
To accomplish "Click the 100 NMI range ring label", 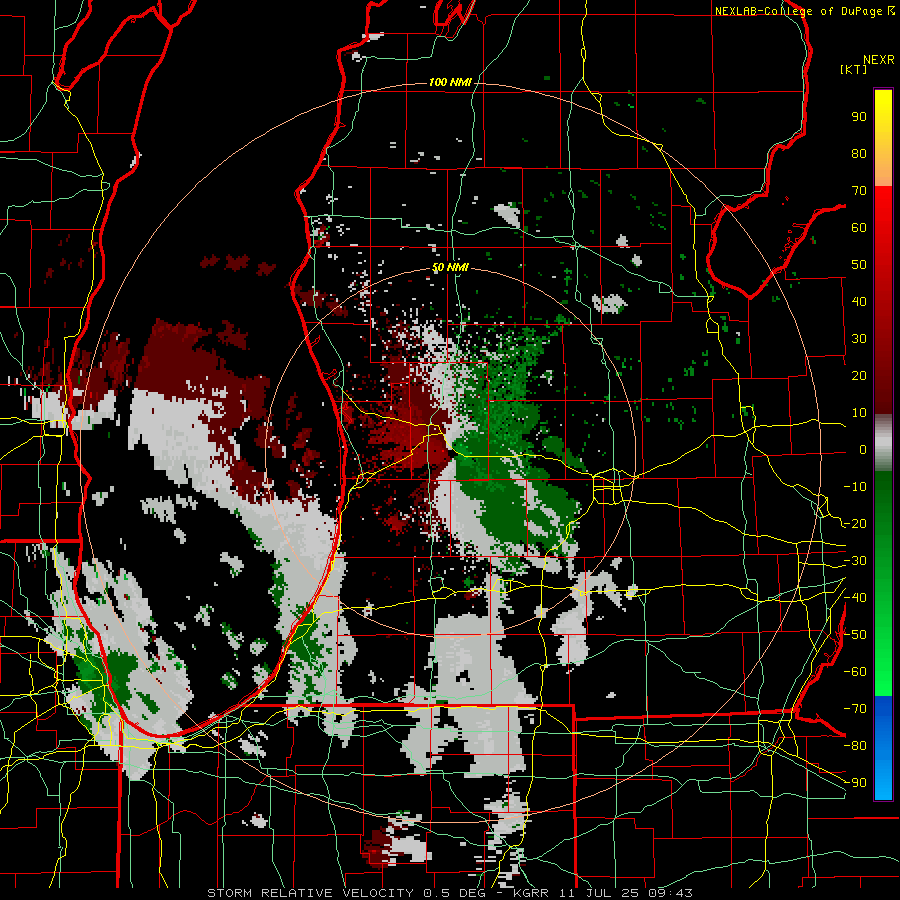I will click(x=450, y=82).
